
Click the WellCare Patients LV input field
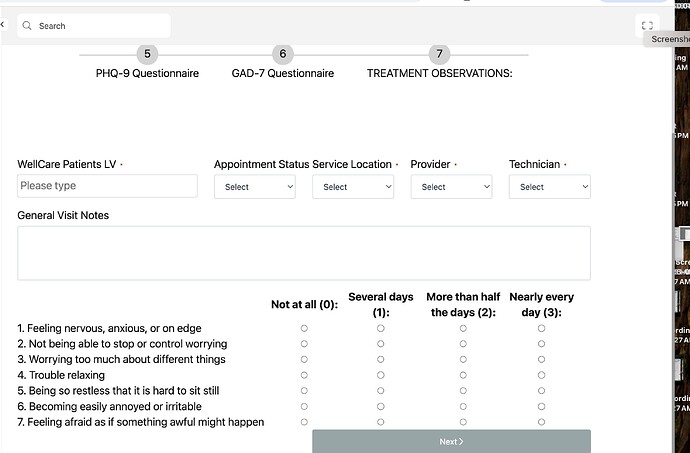click(x=107, y=186)
